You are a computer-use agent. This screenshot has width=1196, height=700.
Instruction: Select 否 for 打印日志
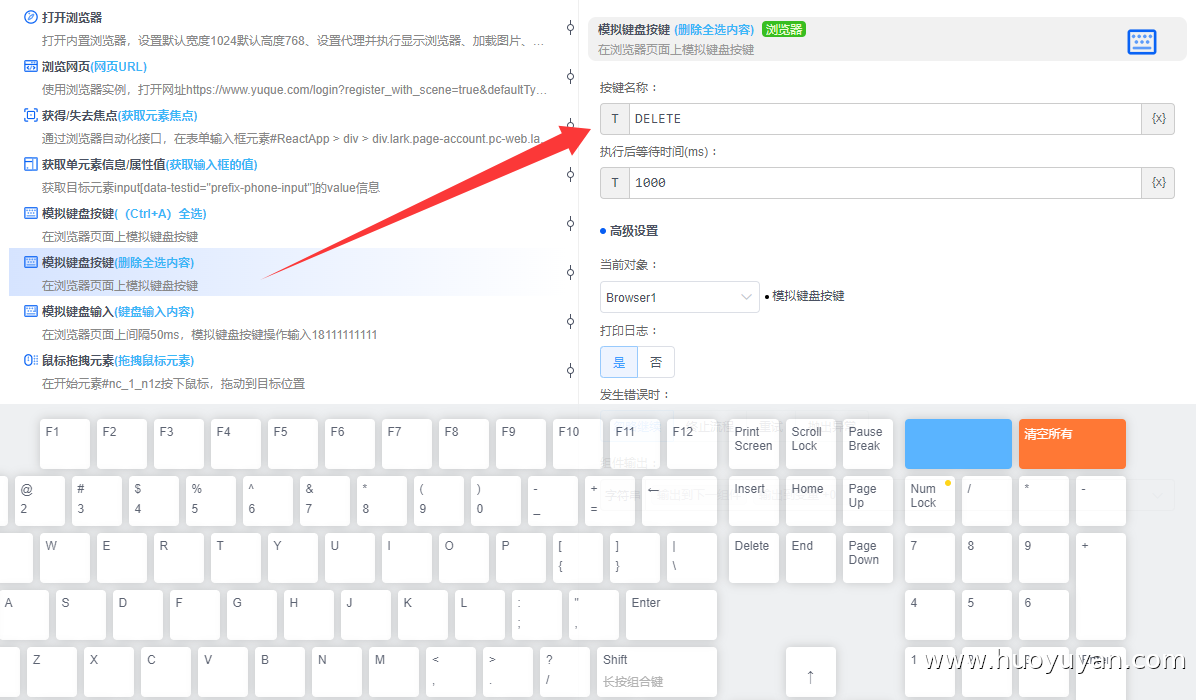click(656, 362)
